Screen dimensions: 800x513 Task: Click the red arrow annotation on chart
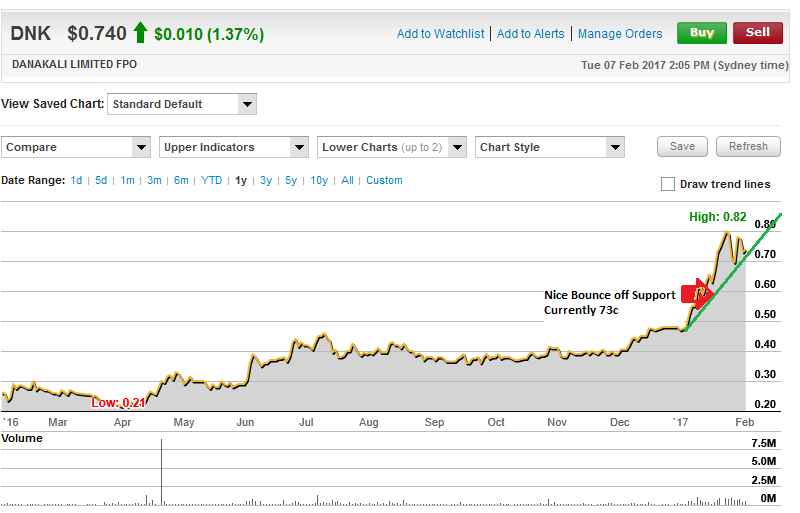697,294
